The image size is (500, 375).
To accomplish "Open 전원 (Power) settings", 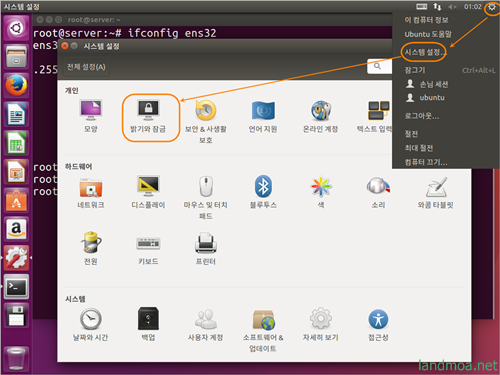I will 91,248.
